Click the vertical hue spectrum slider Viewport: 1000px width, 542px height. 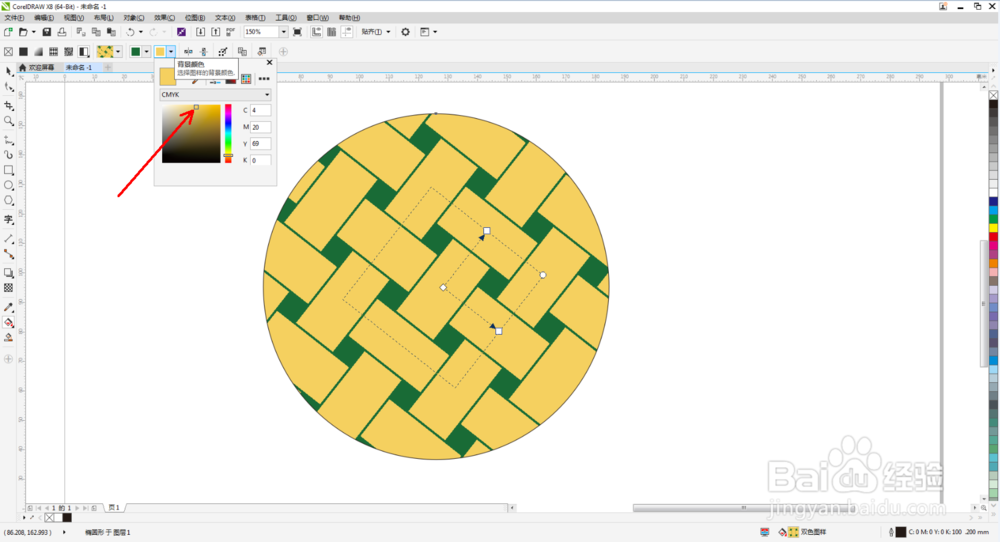coord(228,133)
